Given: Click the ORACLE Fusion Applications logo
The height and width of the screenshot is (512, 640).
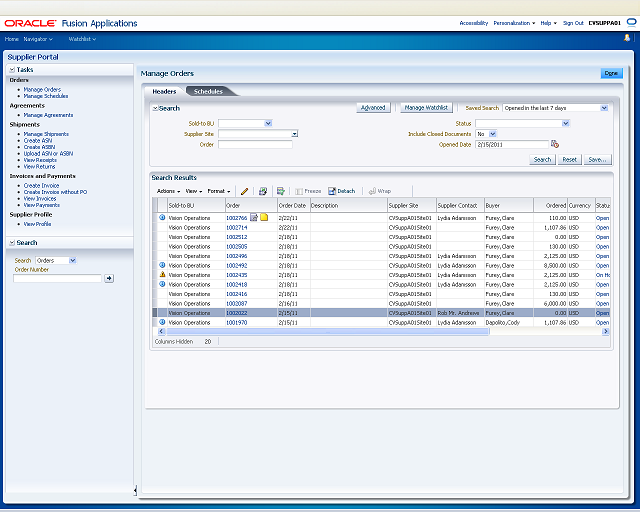Looking at the screenshot, I should click(71, 23).
